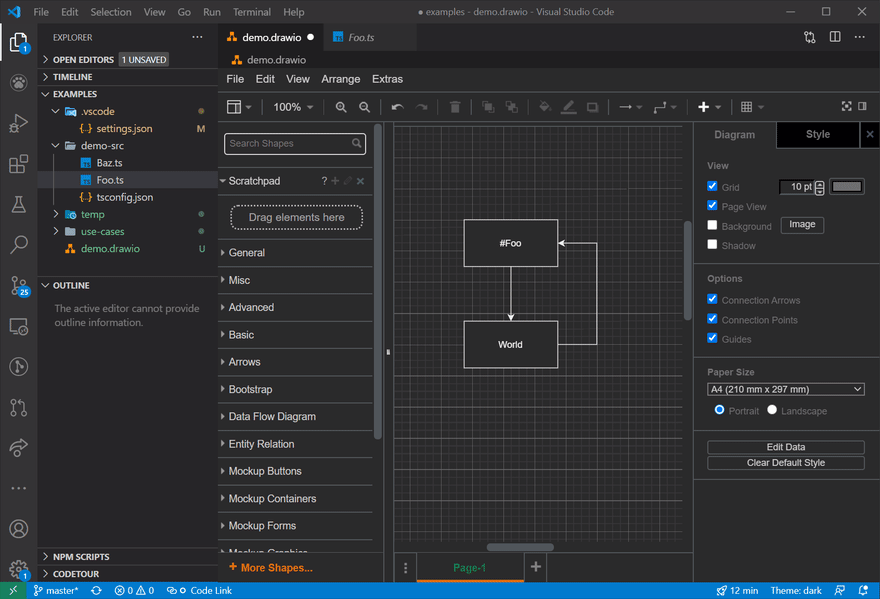
Task: Enable the Background checkbox
Action: coord(713,225)
